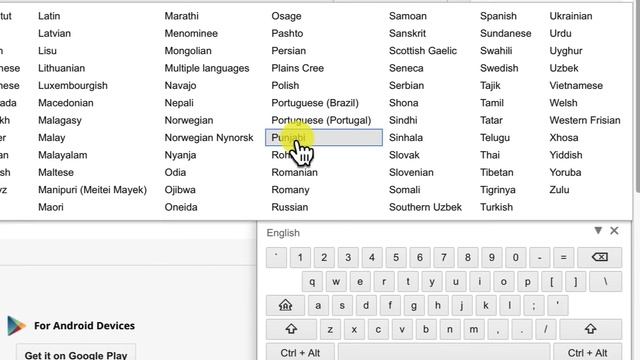Select Pashto from the list
640x360 pixels.
tap(287, 33)
